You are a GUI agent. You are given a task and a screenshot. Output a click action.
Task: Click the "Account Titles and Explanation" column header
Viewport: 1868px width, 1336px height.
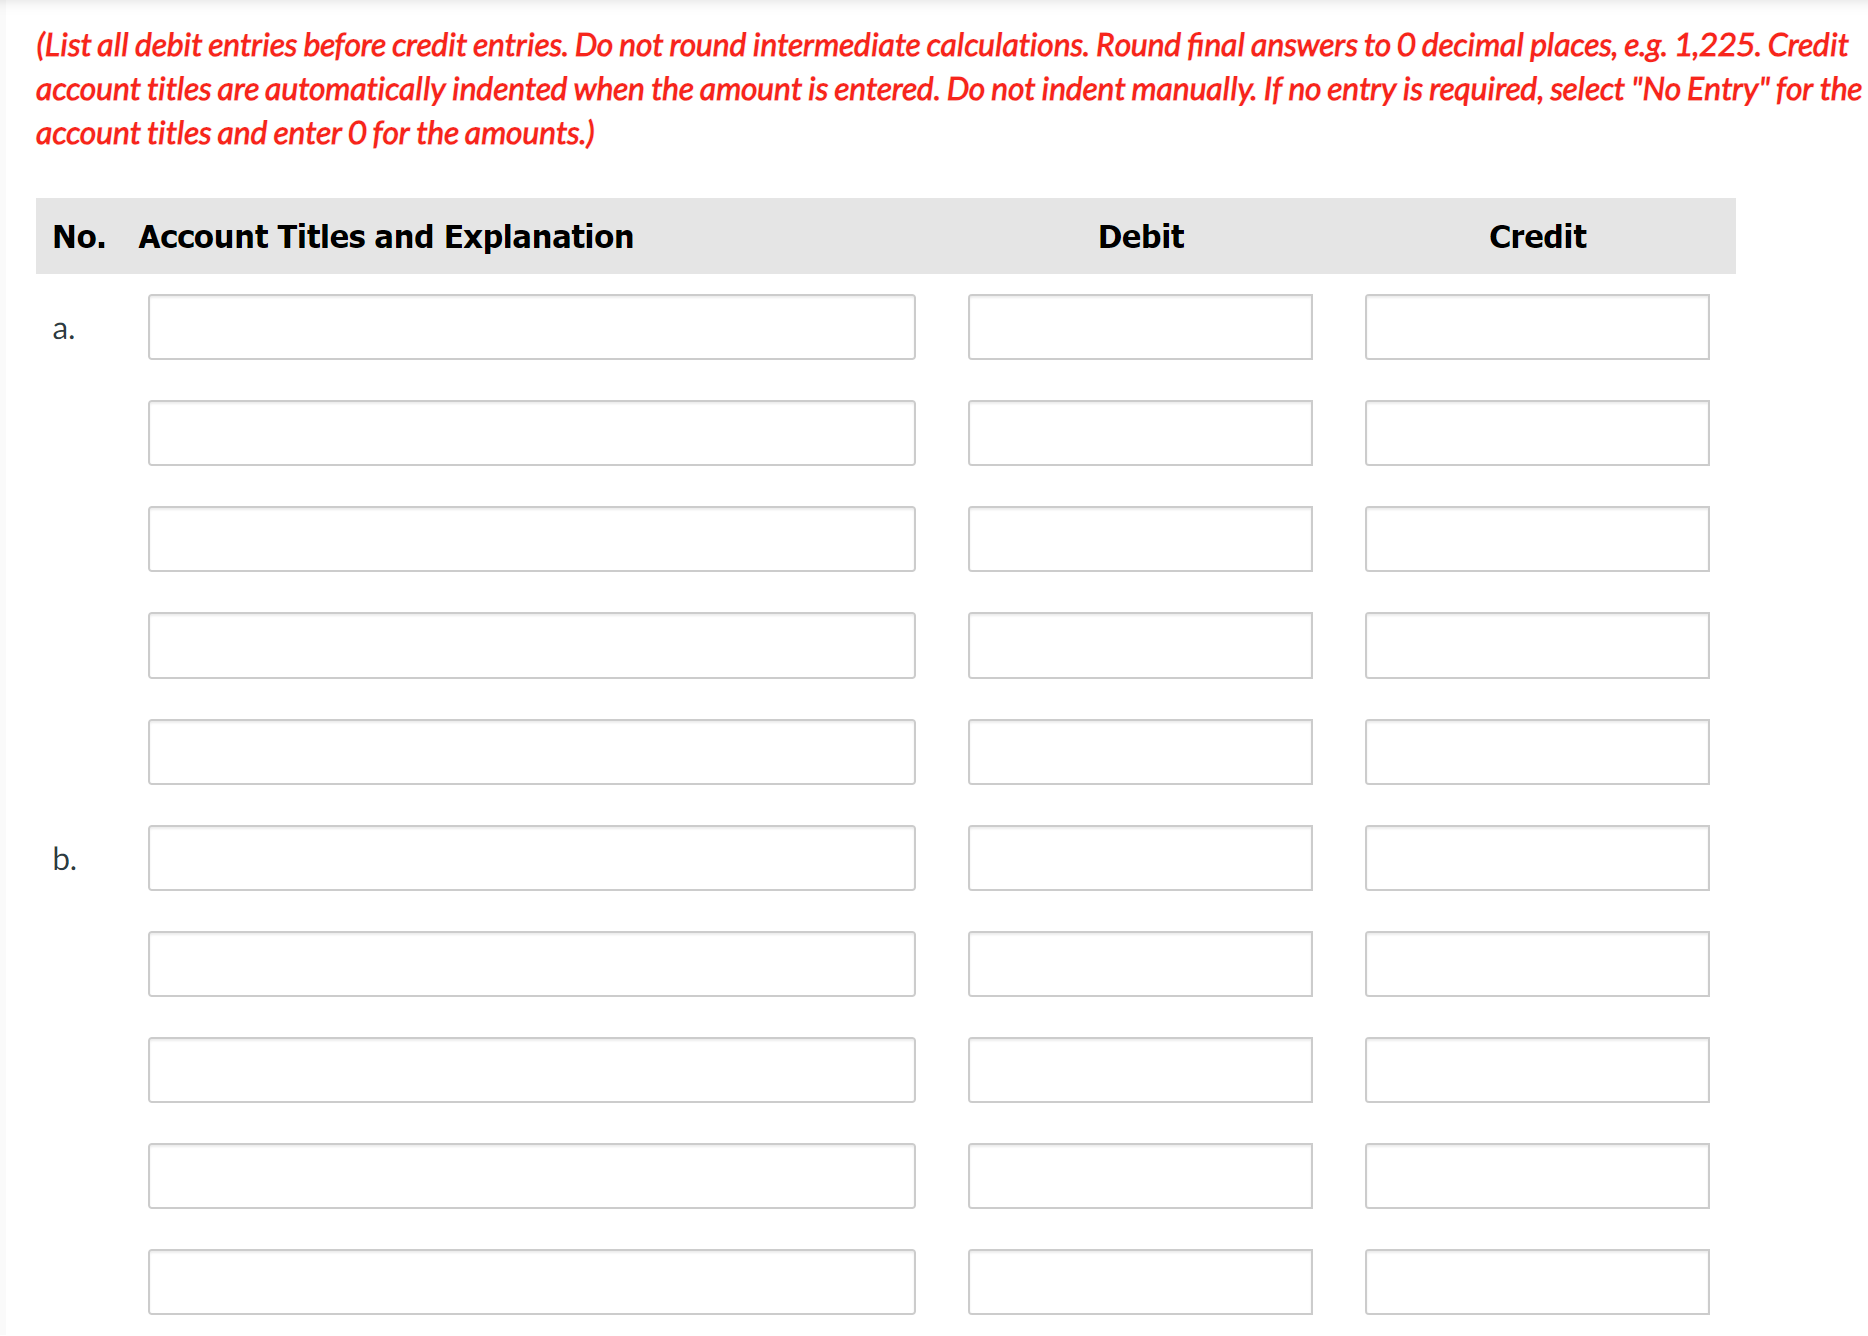tap(386, 237)
